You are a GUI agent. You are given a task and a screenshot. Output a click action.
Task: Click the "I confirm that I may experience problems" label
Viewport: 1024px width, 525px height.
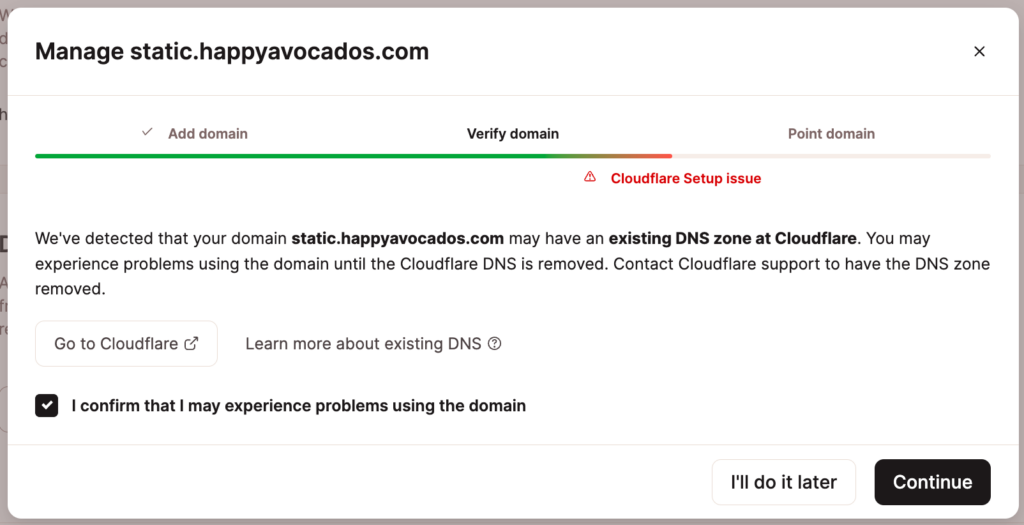(298, 406)
